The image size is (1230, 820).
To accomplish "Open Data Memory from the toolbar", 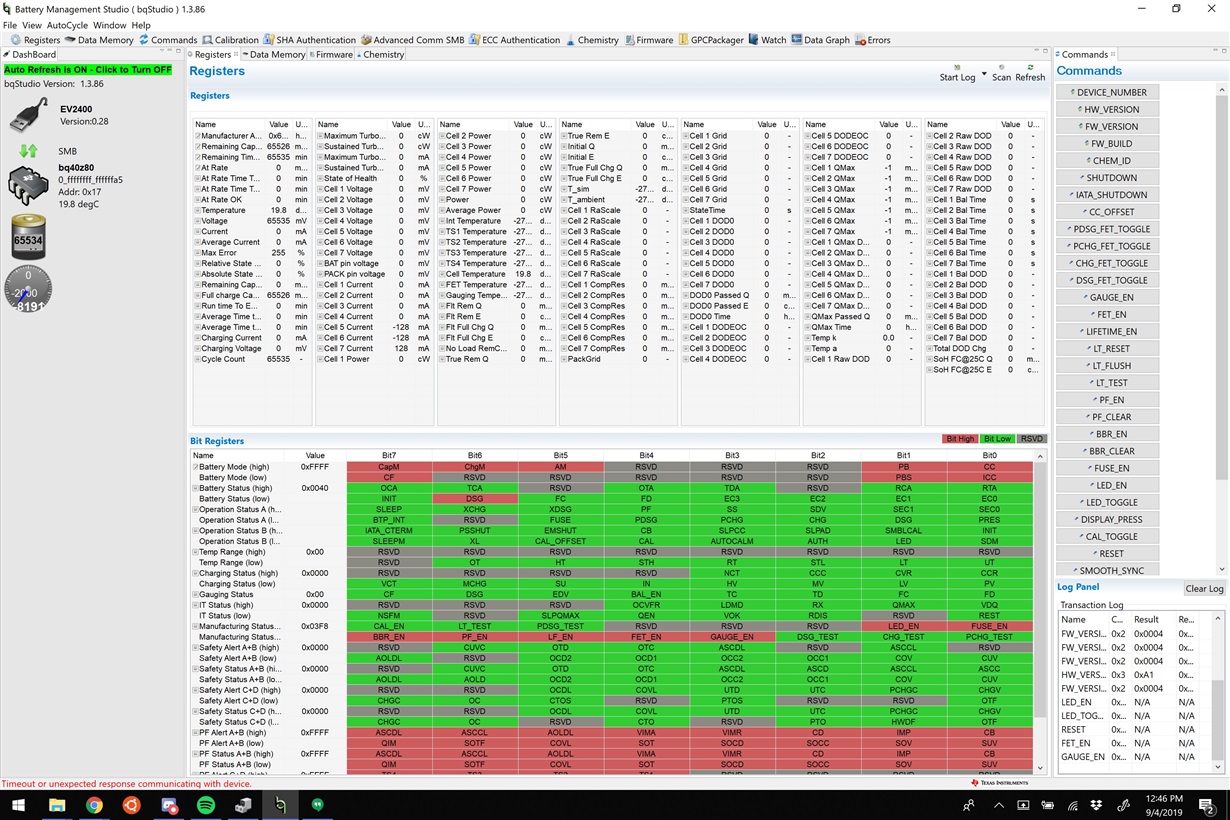I will (x=99, y=40).
